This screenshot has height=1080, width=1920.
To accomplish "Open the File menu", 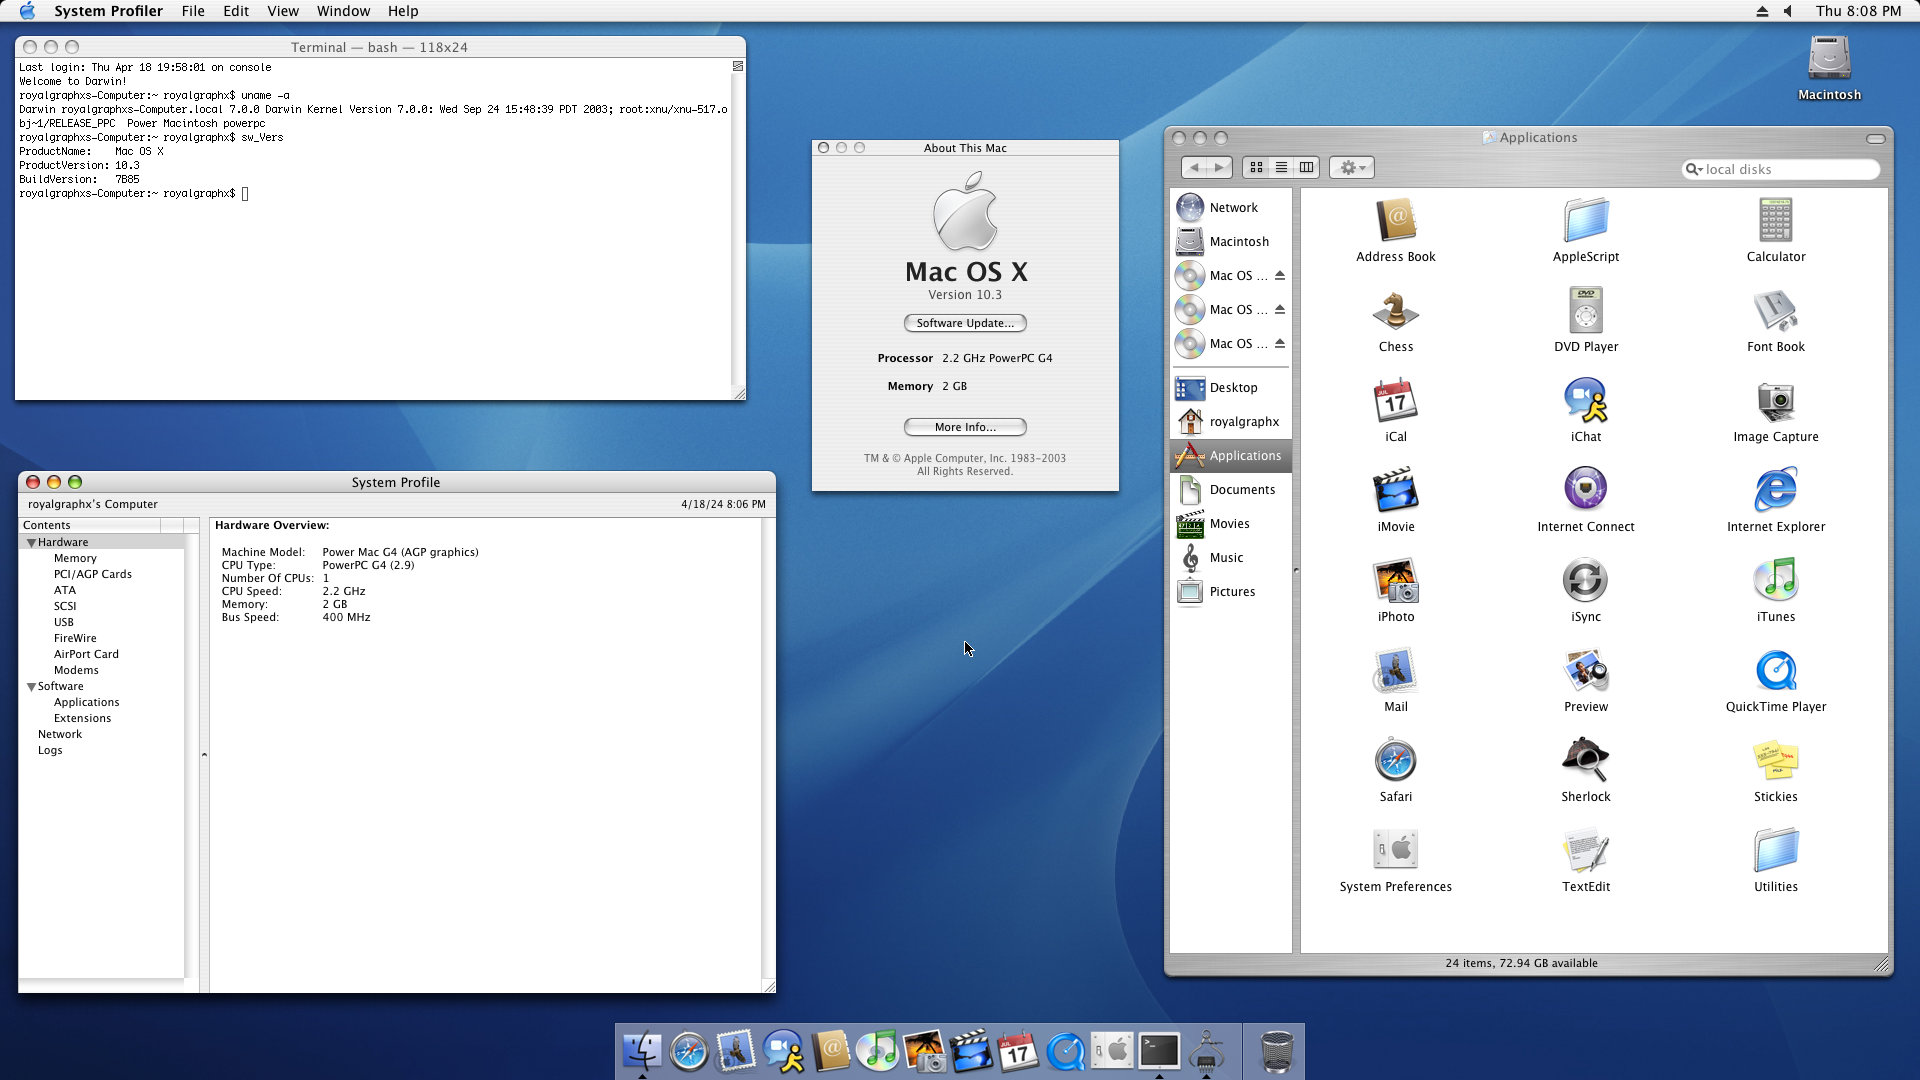I will (193, 11).
